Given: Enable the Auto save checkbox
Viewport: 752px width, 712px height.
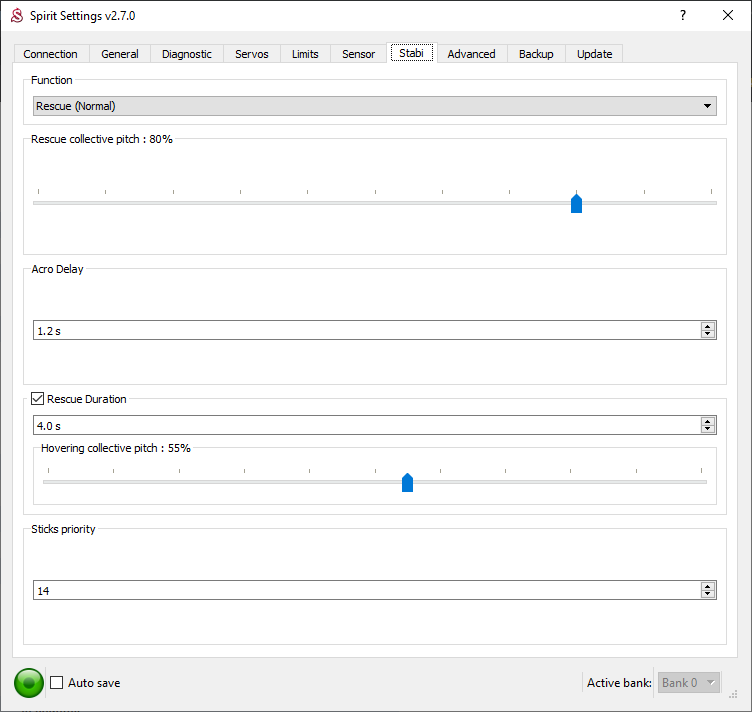Looking at the screenshot, I should click(57, 683).
